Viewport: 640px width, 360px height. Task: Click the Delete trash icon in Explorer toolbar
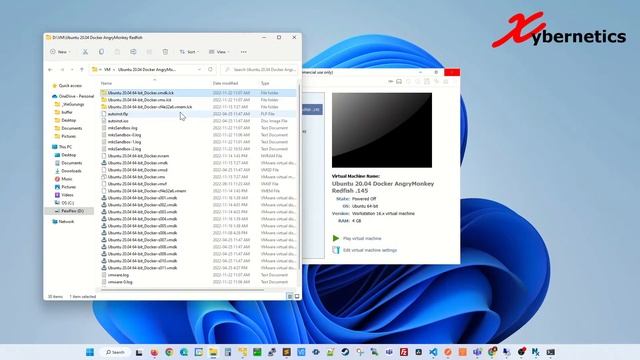[x=165, y=52]
